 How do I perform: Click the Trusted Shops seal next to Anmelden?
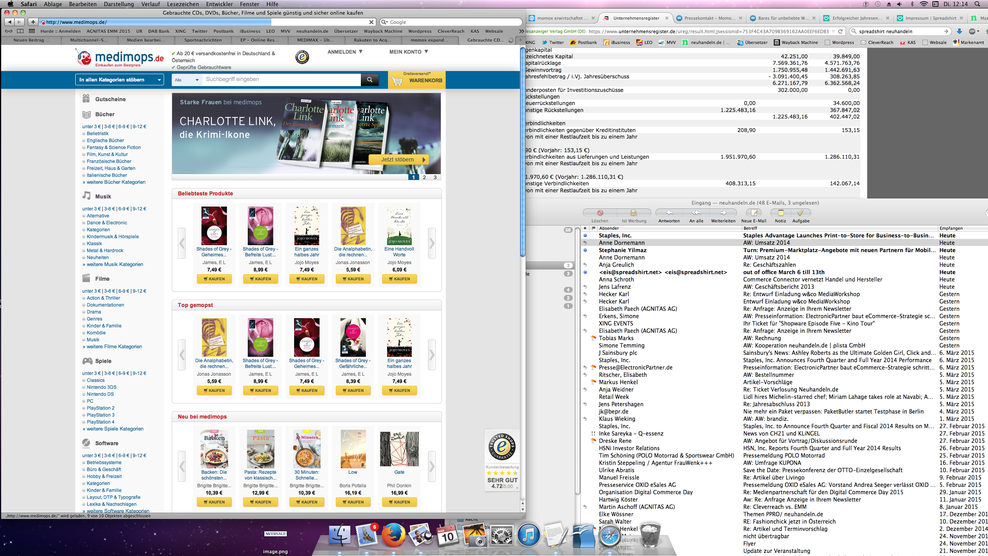[302, 57]
